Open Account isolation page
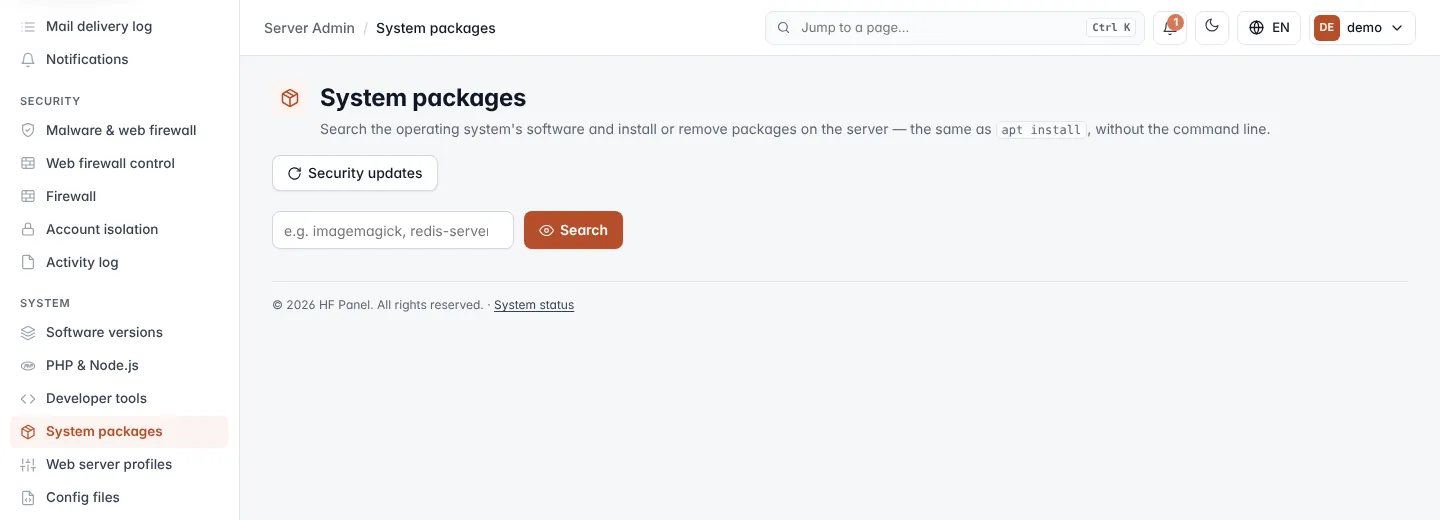The image size is (1440, 520). 119,229
